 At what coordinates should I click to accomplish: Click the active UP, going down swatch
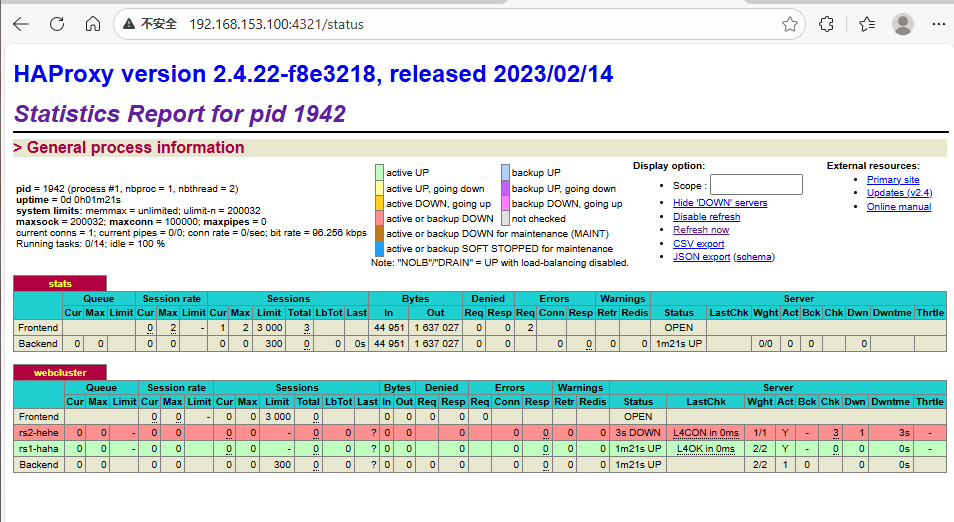380,188
